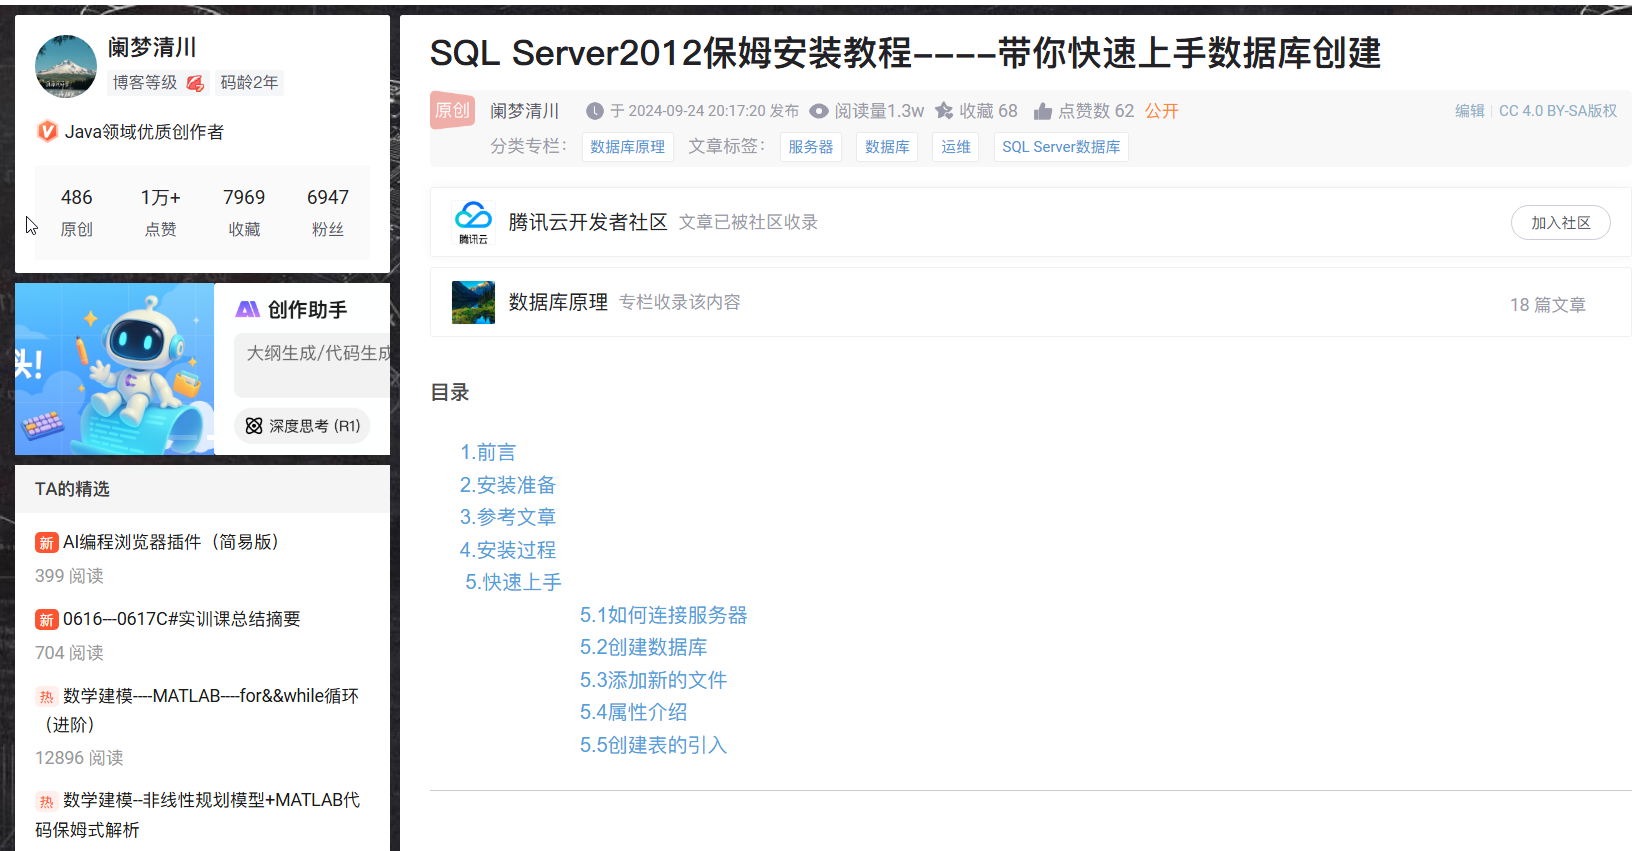Click the robot banner image
The width and height of the screenshot is (1632, 851).
click(x=114, y=369)
